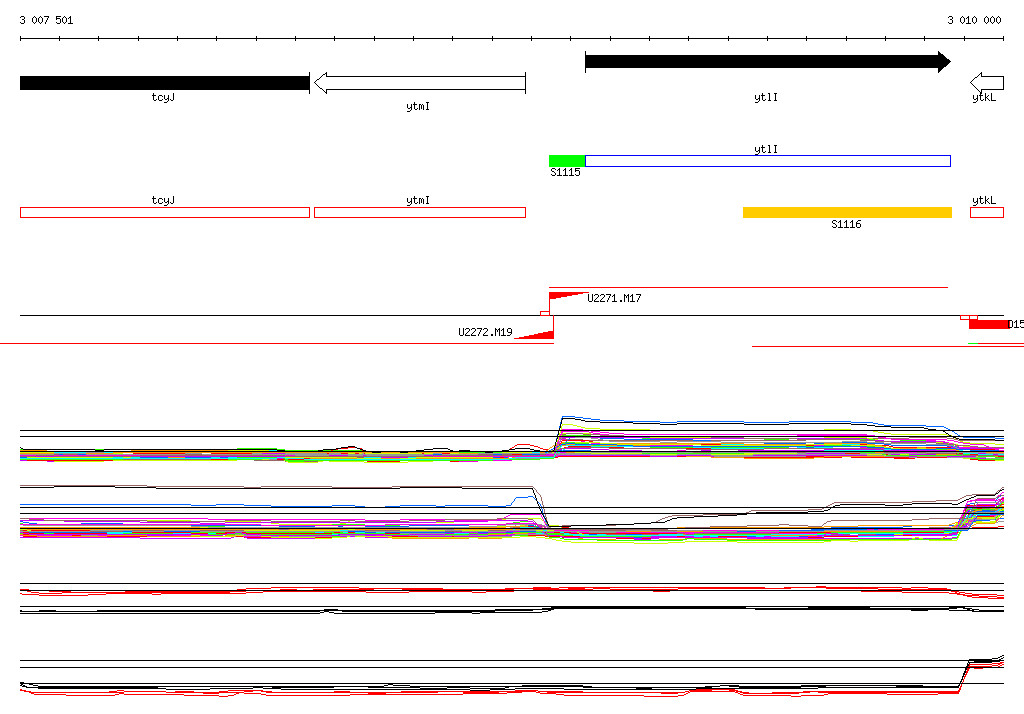Click the red outlined ytkL box
The image size is (1024, 714).
[987, 212]
